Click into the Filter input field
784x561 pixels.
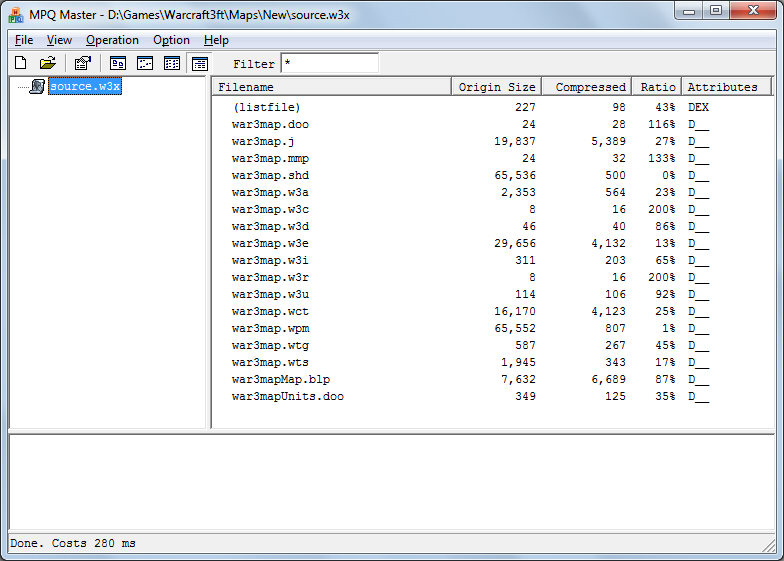330,64
